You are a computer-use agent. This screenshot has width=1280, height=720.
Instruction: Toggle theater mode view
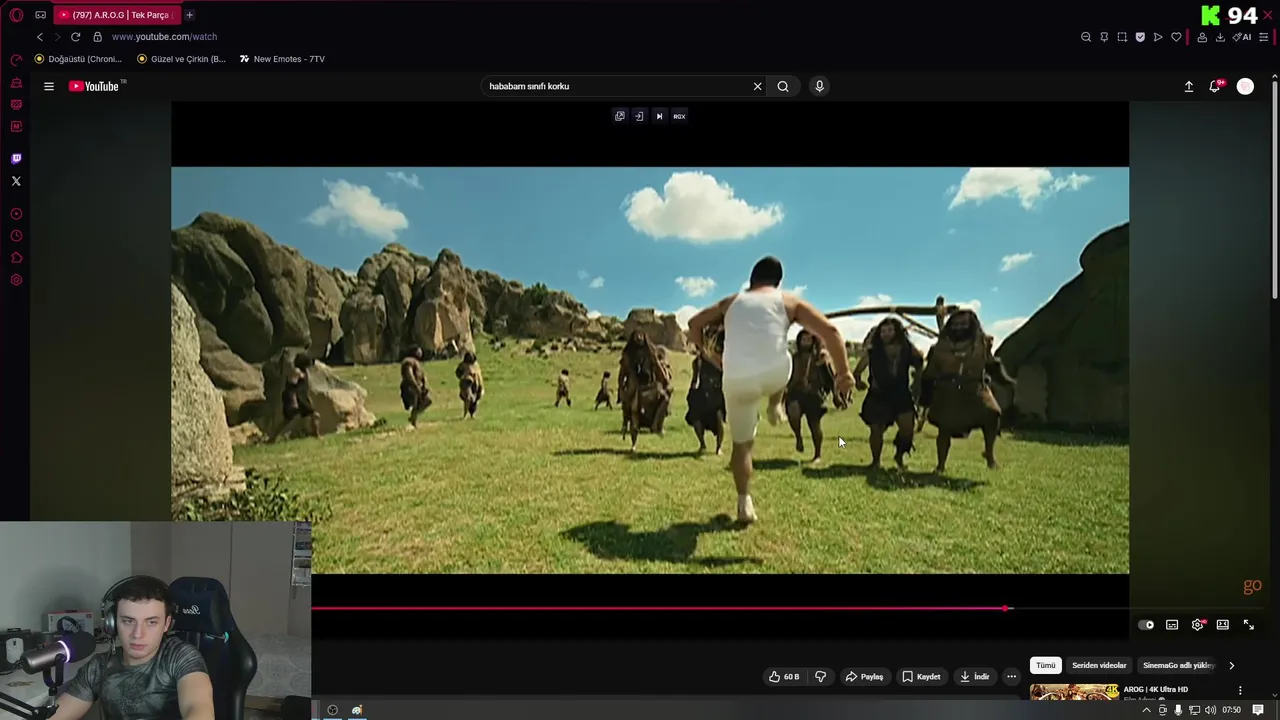tap(1223, 625)
